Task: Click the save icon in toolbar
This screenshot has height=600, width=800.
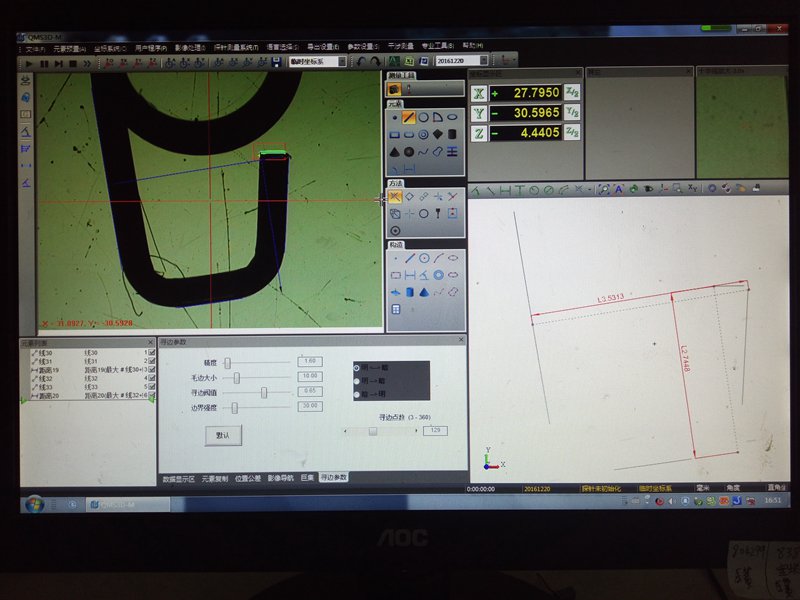Action: [x=275, y=62]
